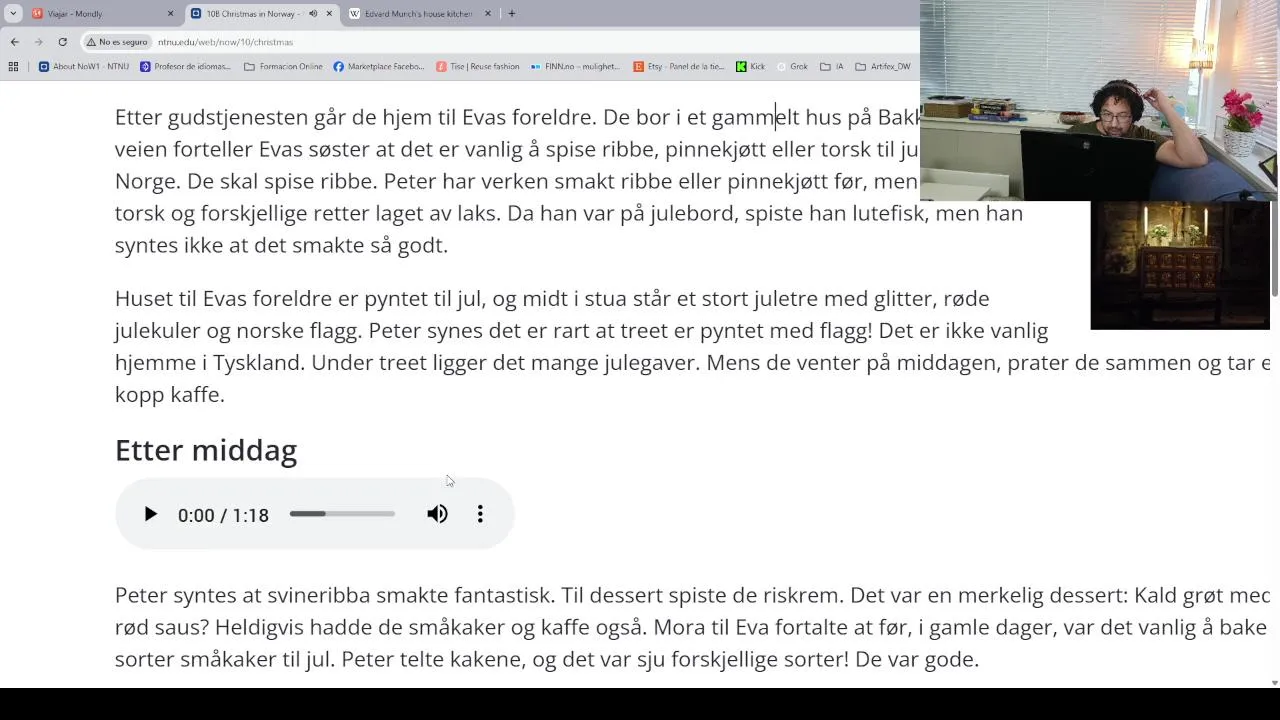Click the word 'gudstjenesten' in first paragraph

[238, 118]
